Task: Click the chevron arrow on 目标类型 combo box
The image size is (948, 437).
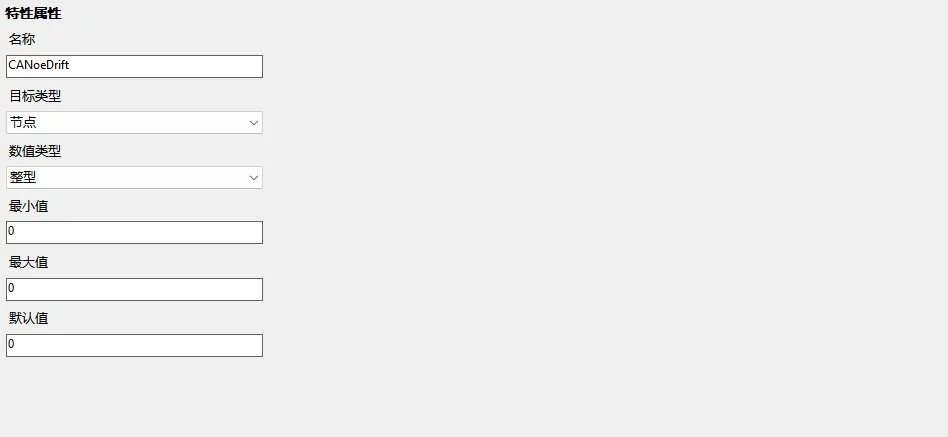Action: [253, 123]
